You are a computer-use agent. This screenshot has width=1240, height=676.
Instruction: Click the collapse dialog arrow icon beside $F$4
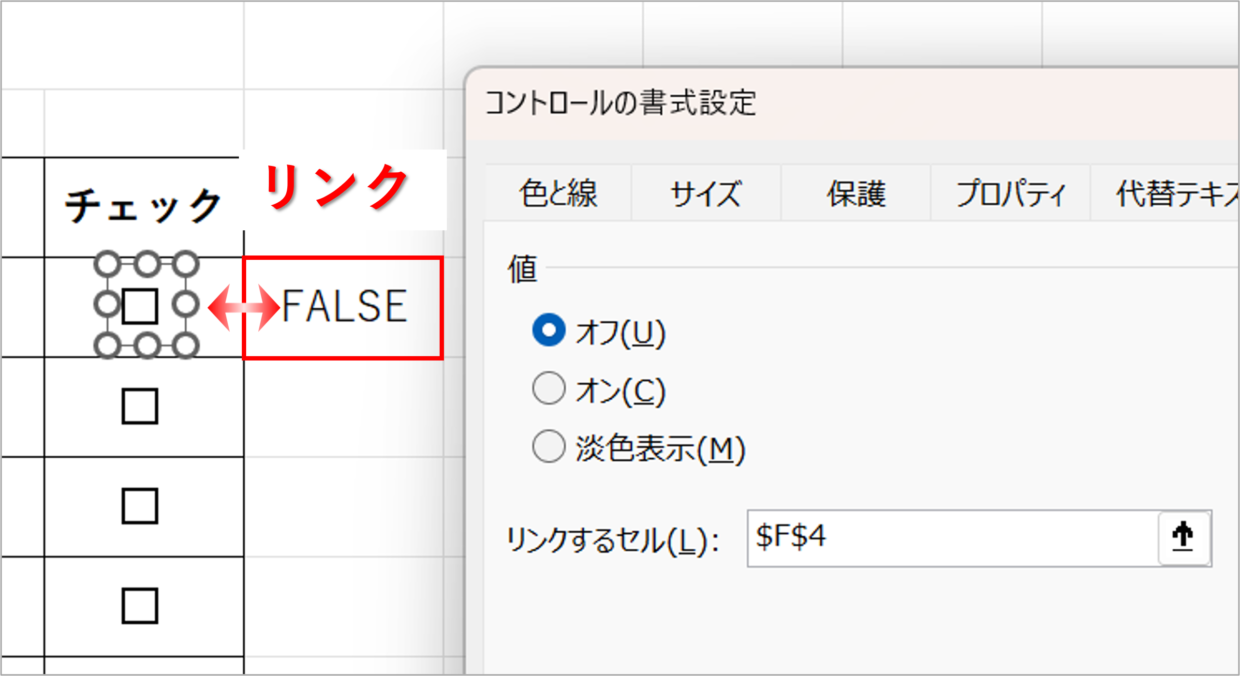tap(1184, 539)
